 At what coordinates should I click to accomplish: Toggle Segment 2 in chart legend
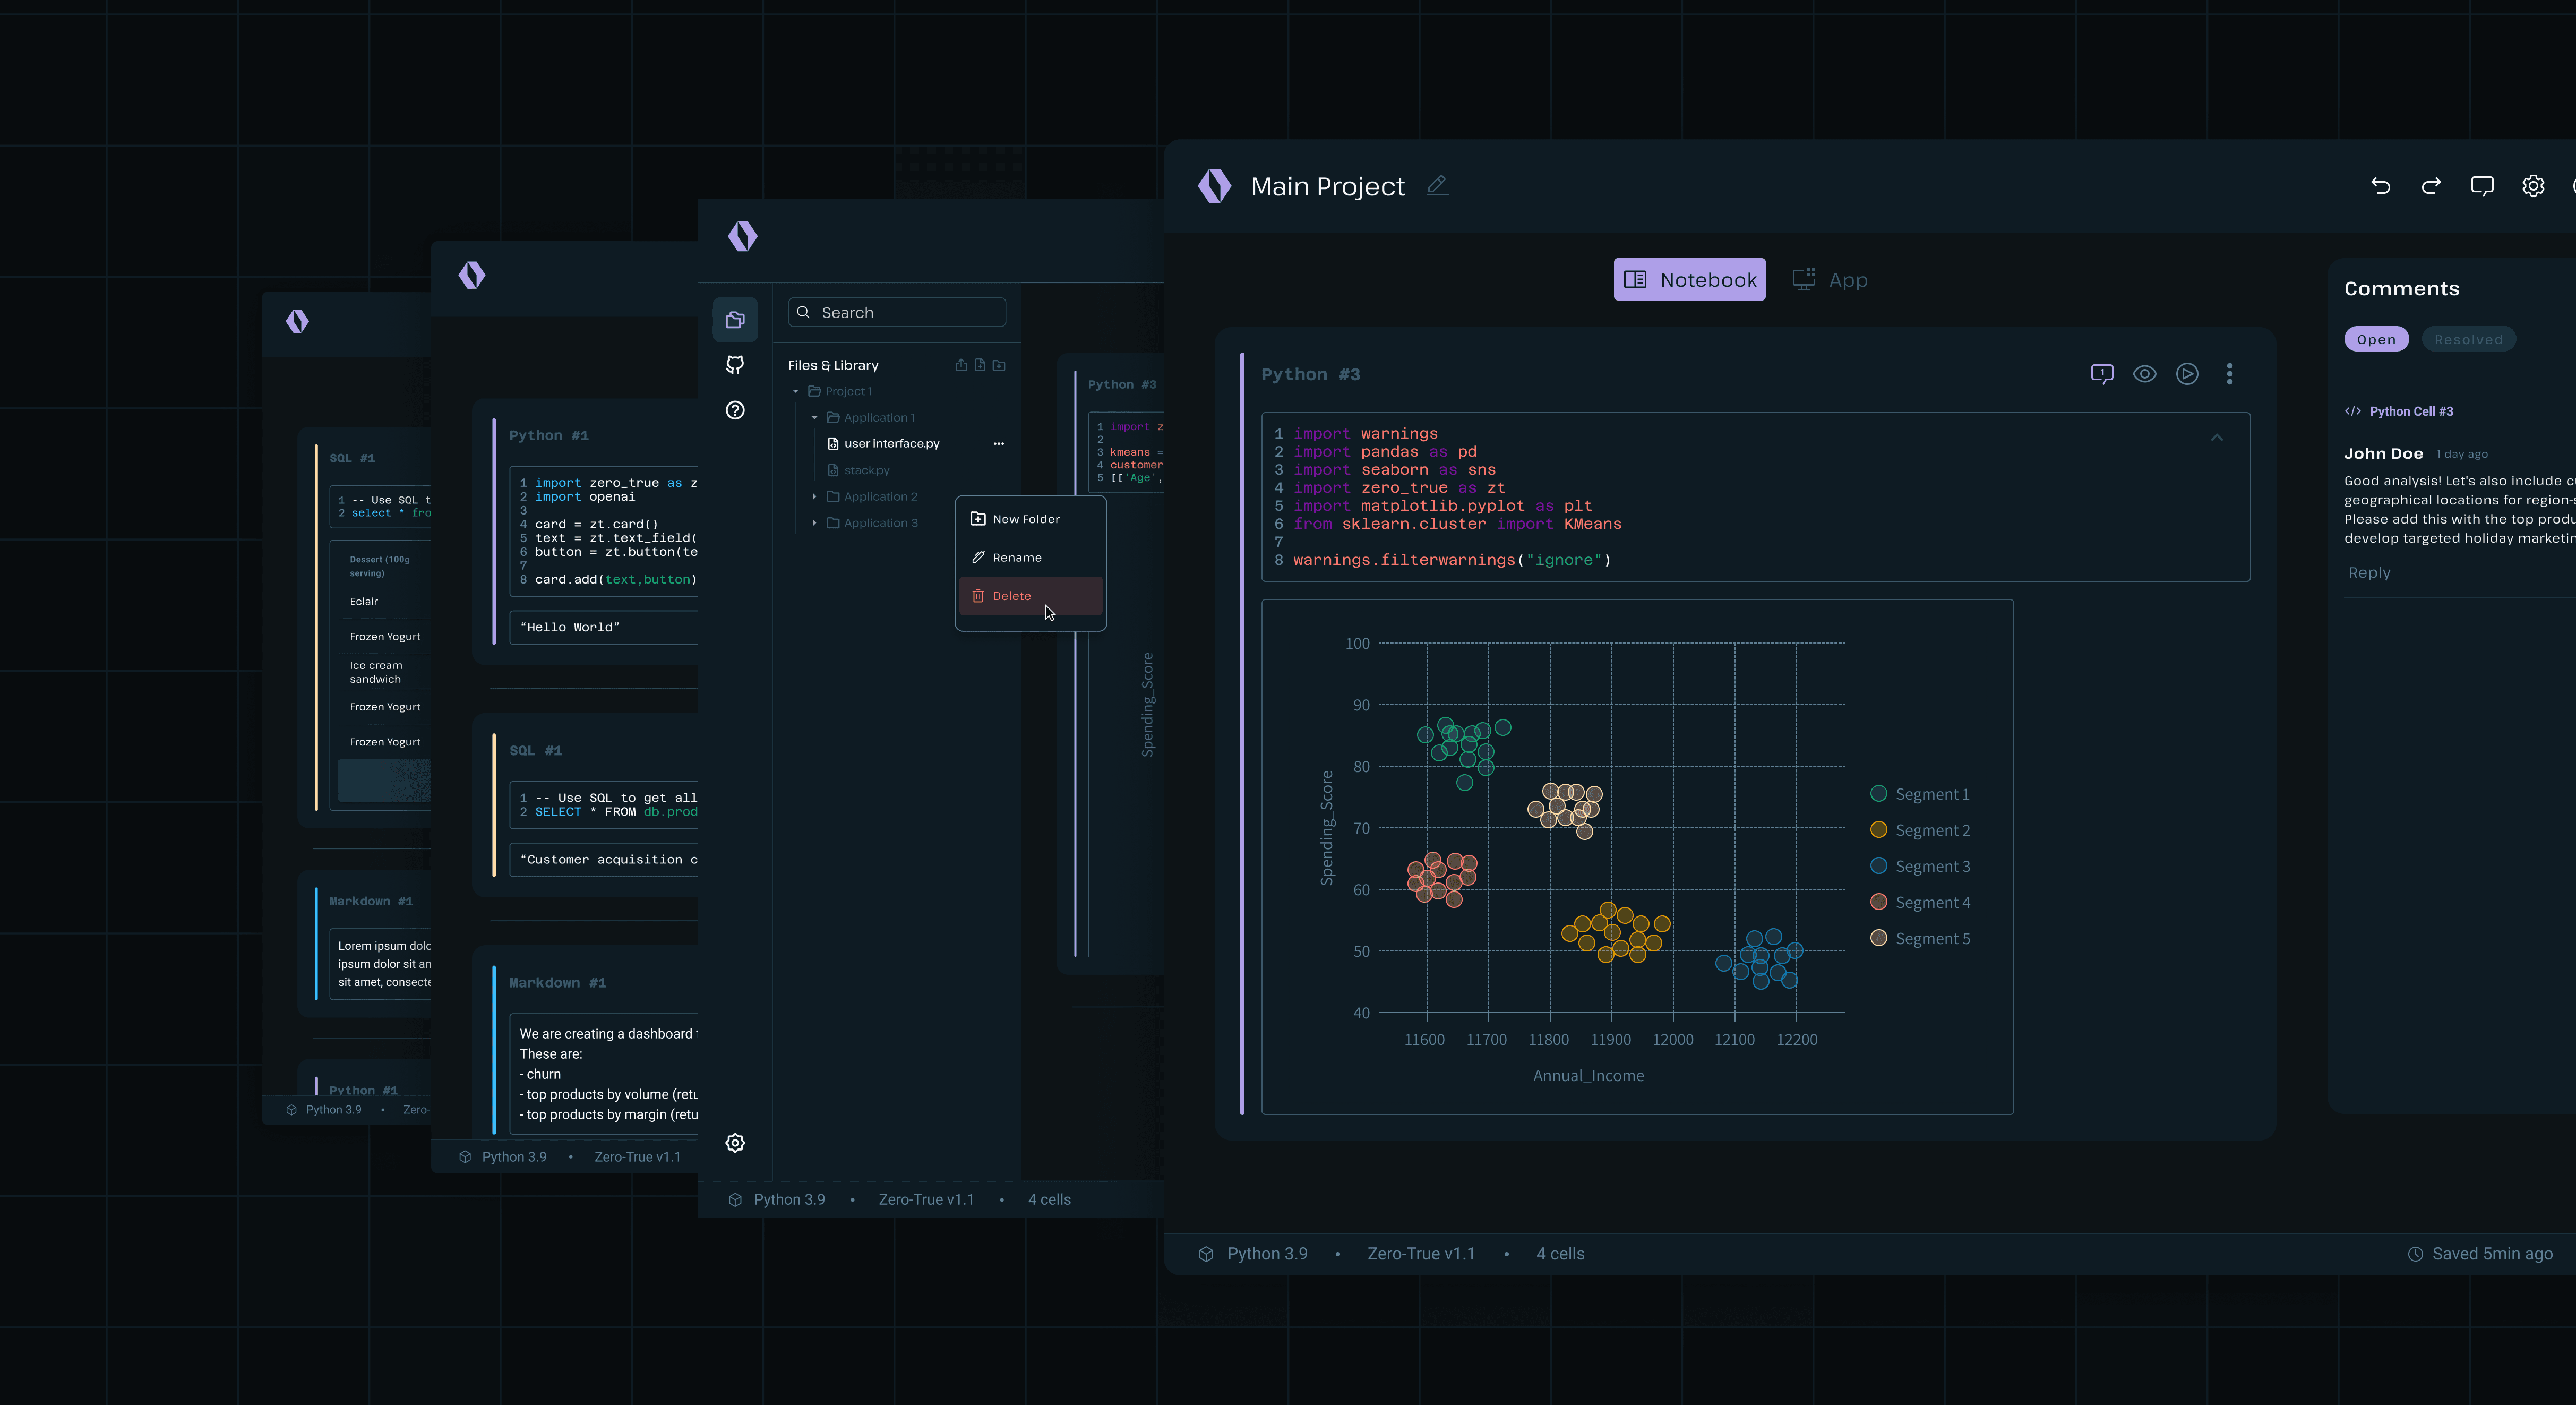coord(1920,830)
